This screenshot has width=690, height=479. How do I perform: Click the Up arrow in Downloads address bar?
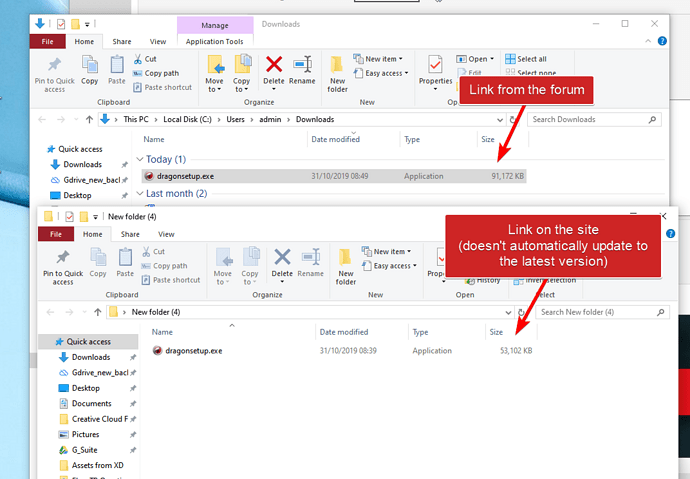89,119
